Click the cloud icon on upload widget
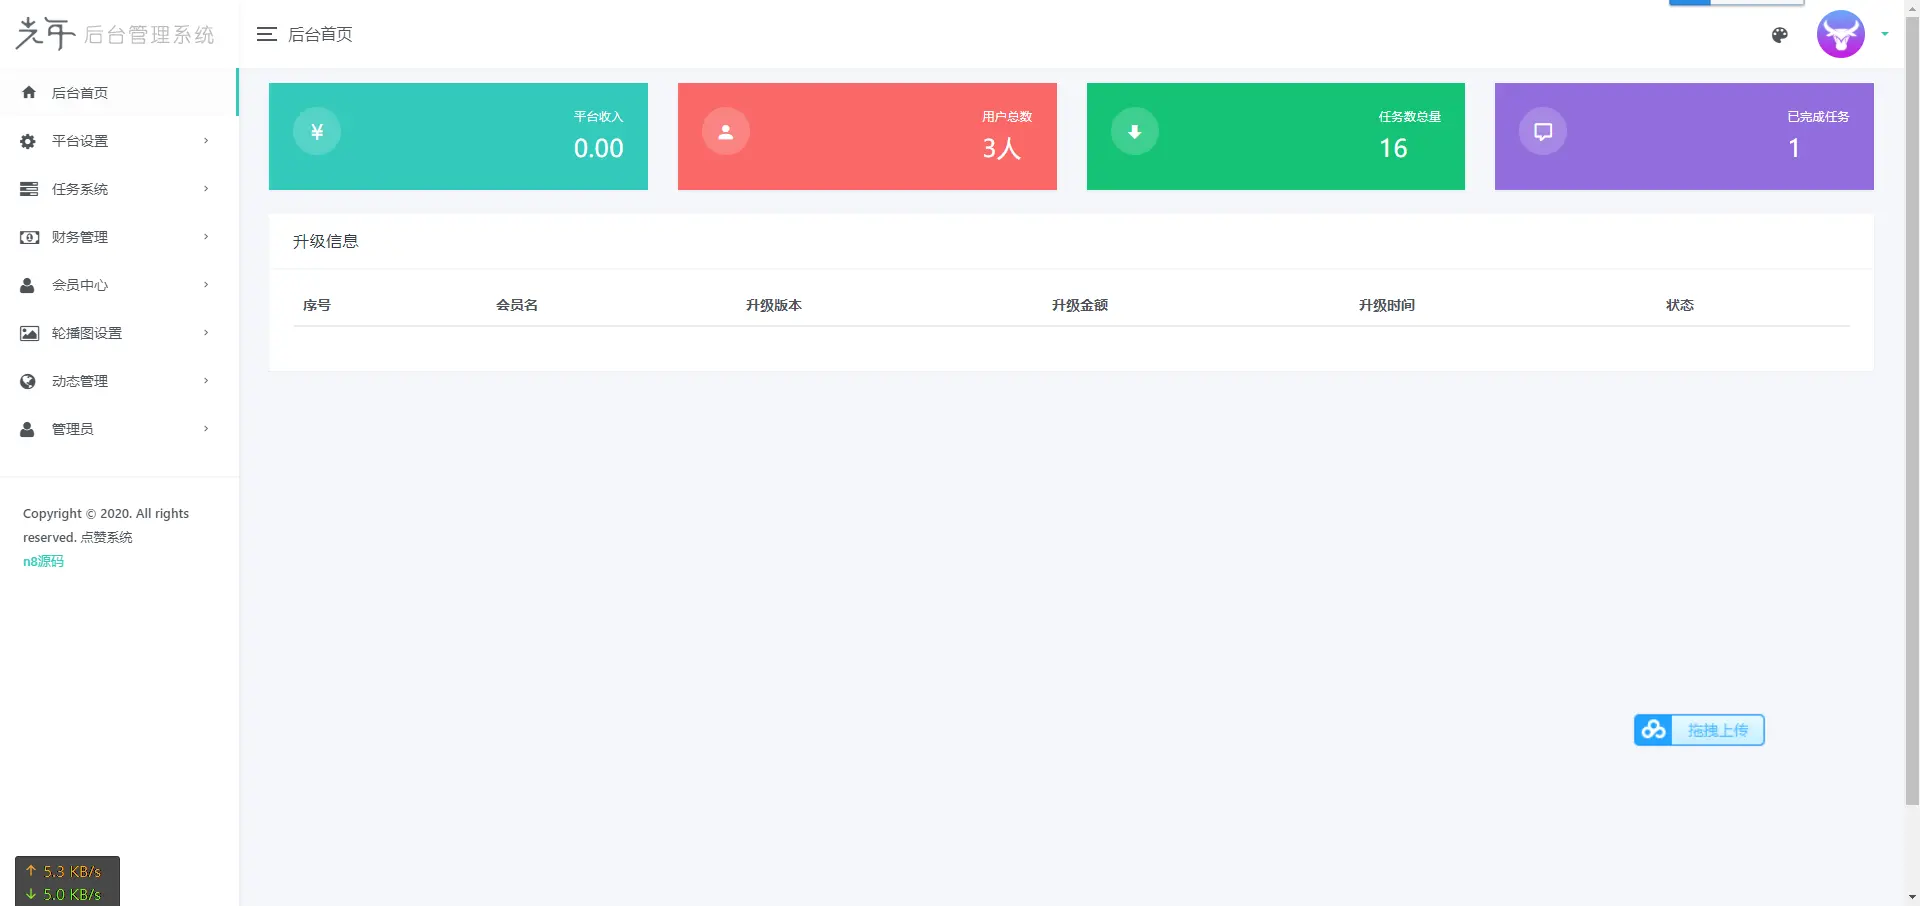 pyautogui.click(x=1653, y=730)
